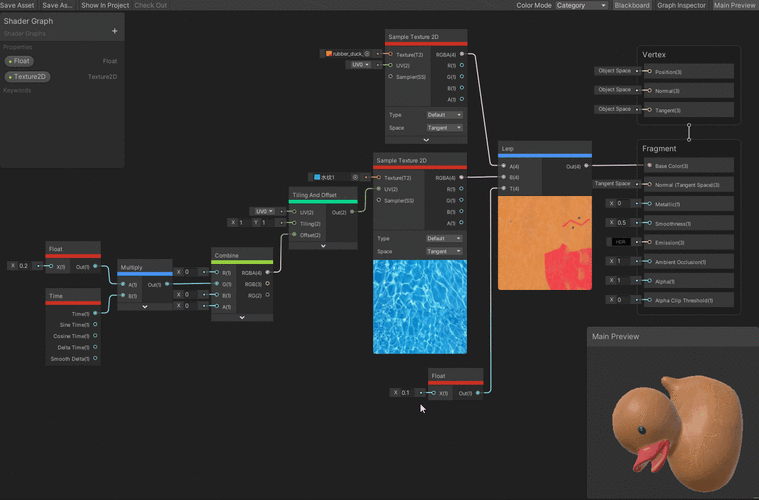Select the Multiply node header
Screen dimensions: 759x500
145,267
